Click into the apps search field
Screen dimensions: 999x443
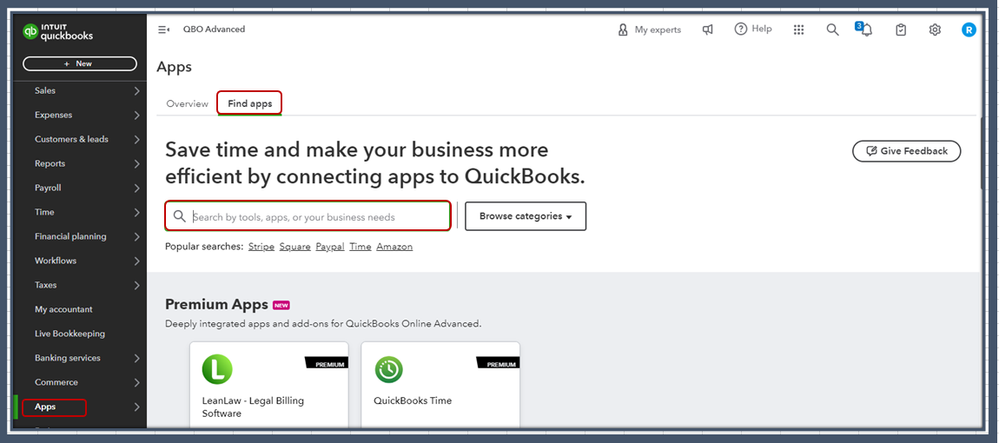pos(308,216)
